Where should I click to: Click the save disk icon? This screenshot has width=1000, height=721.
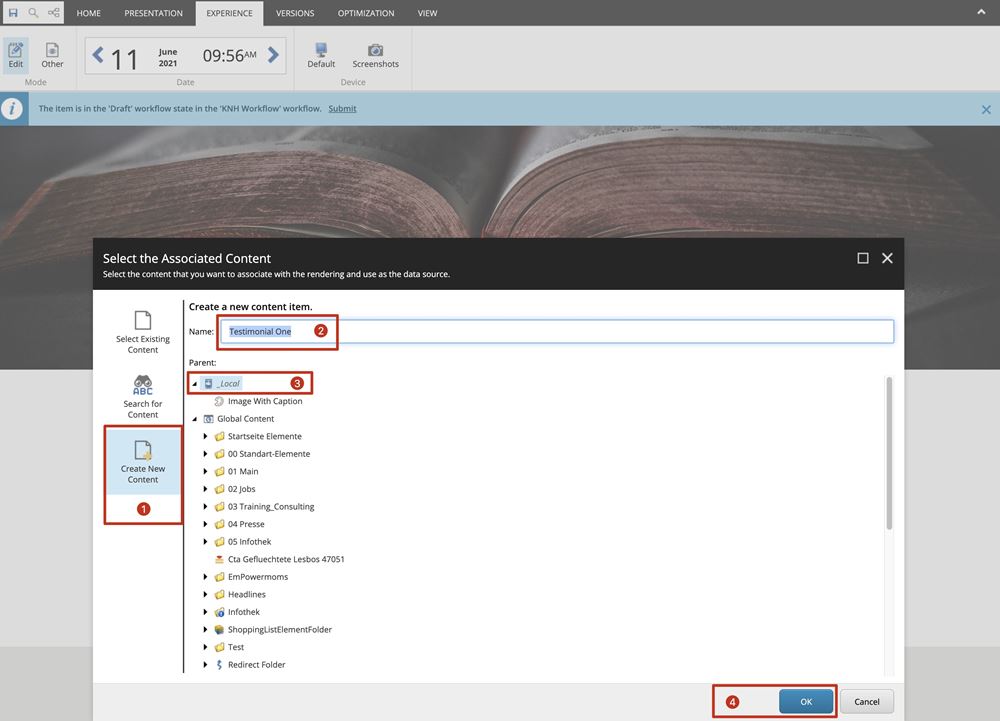pyautogui.click(x=13, y=13)
